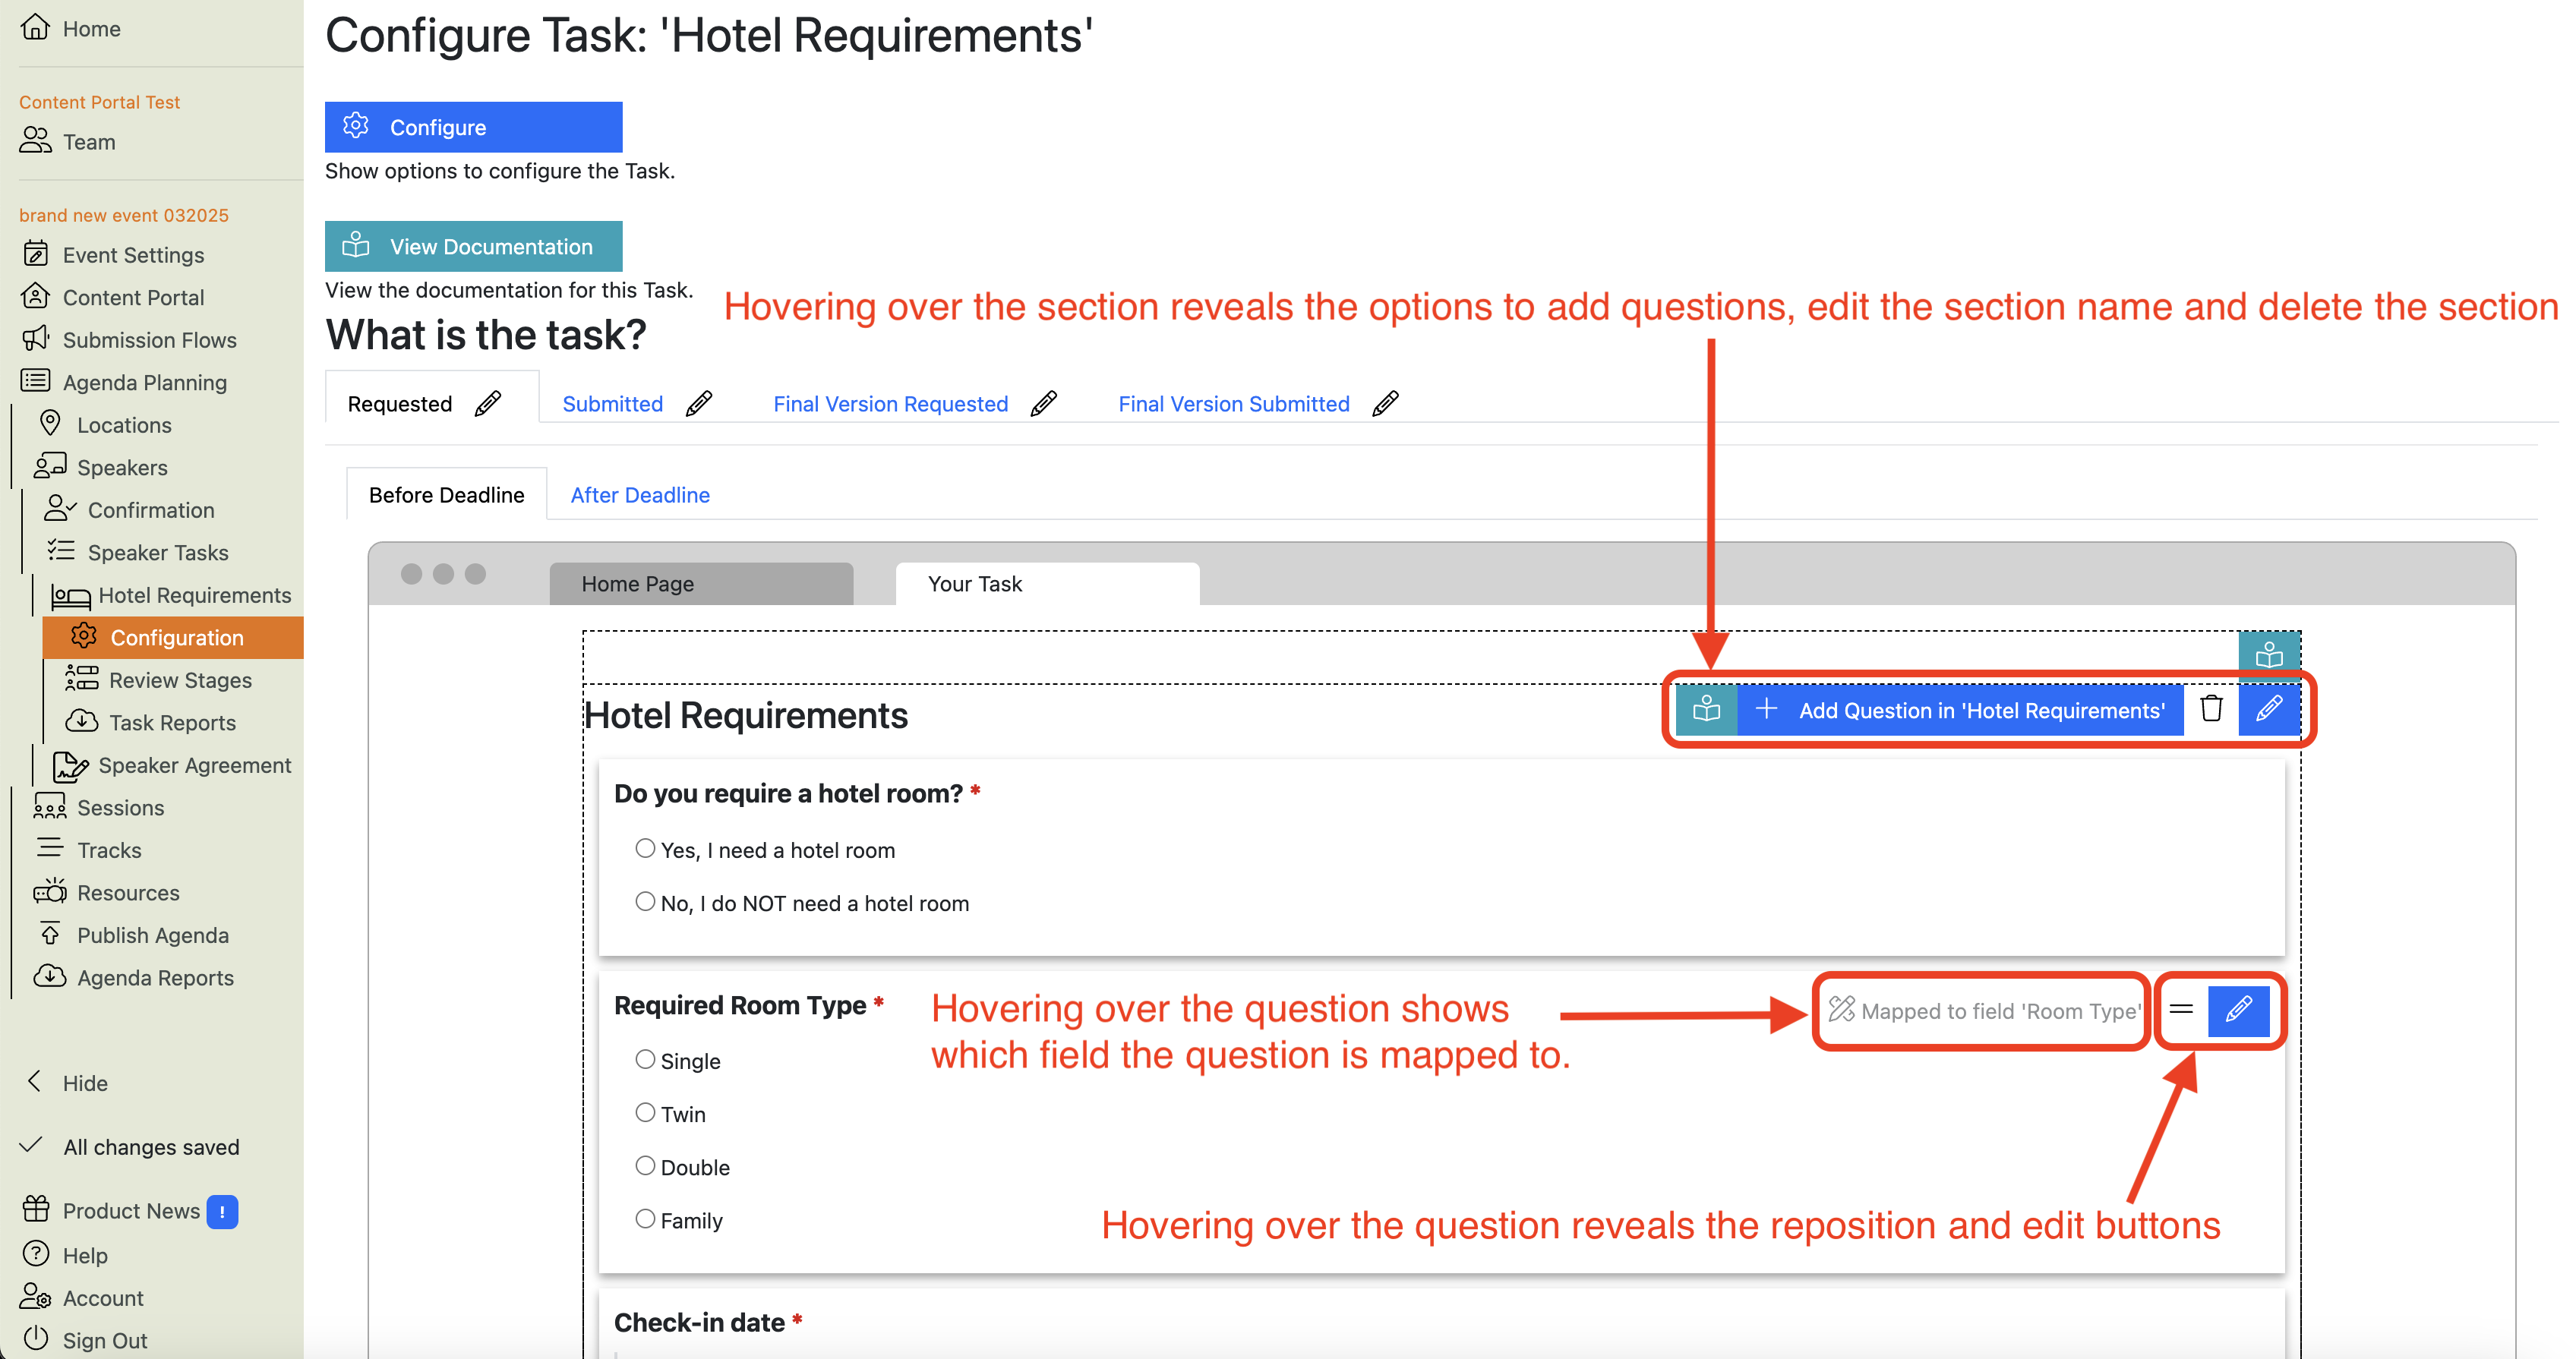Open the Submitted stage tab
2576x1359 pixels.
pyautogui.click(x=612, y=404)
